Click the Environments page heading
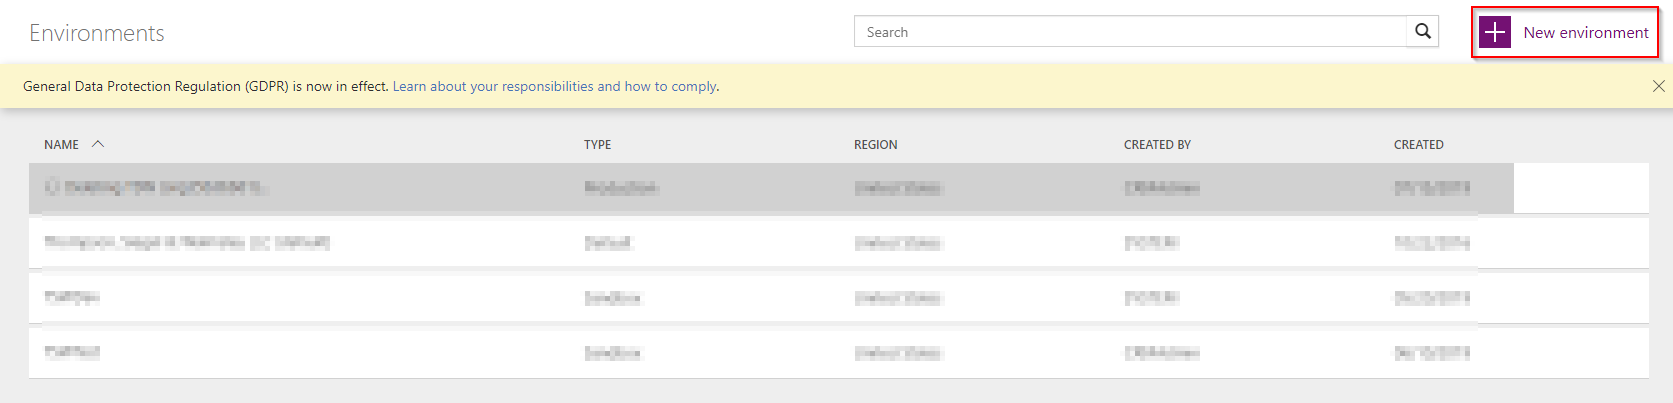 97,33
